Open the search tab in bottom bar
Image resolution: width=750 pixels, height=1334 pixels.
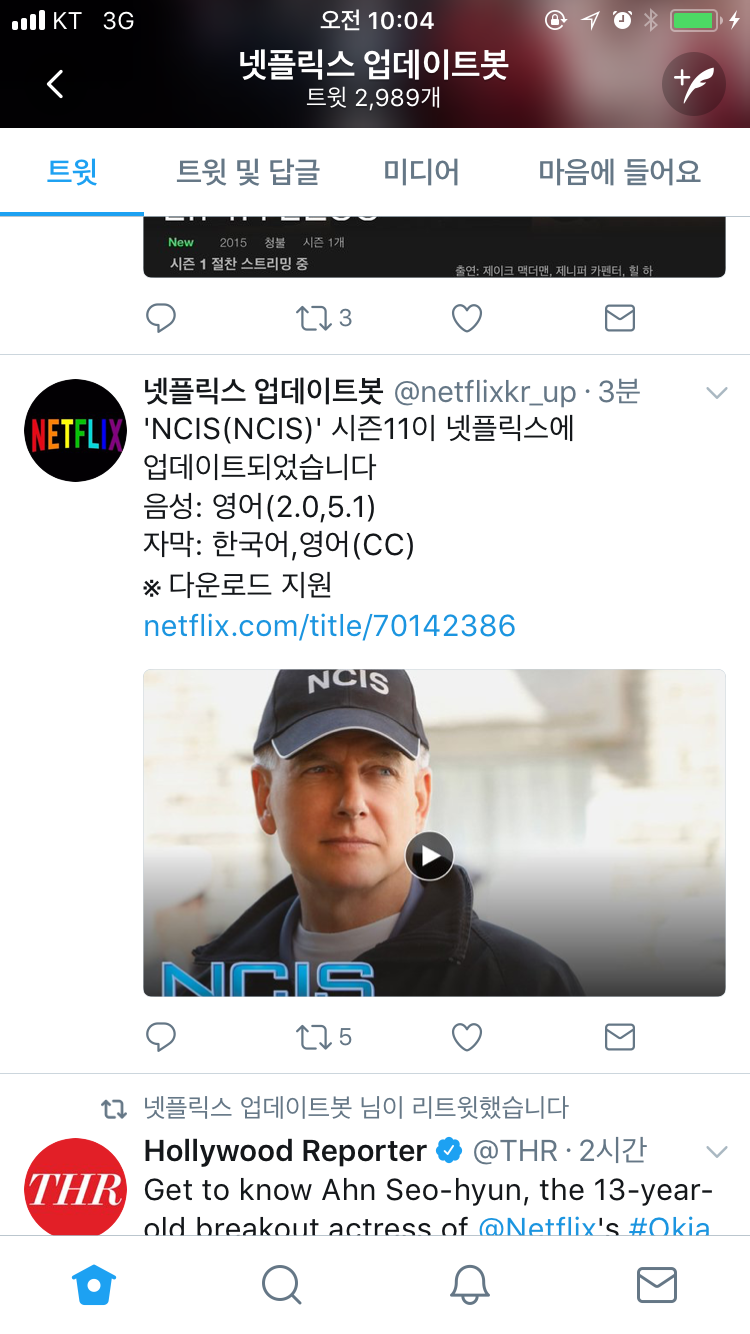pyautogui.click(x=281, y=1285)
